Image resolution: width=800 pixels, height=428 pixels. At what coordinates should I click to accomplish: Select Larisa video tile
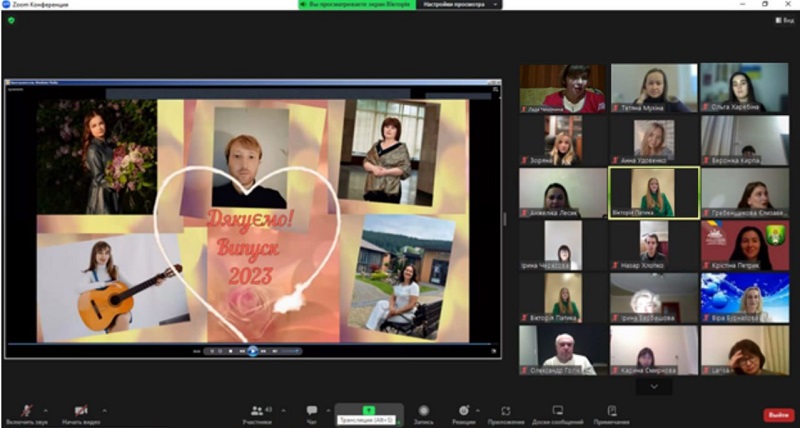744,350
